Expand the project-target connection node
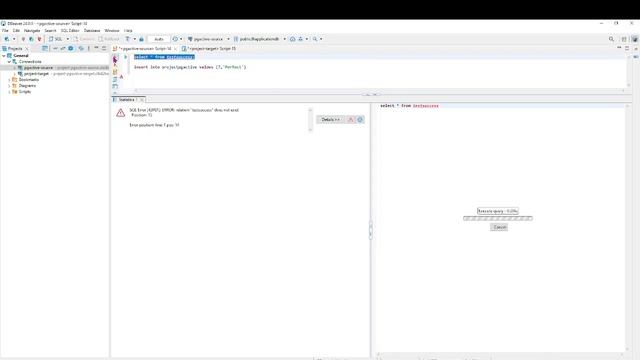Screen dimensions: 640x360 tap(15, 74)
